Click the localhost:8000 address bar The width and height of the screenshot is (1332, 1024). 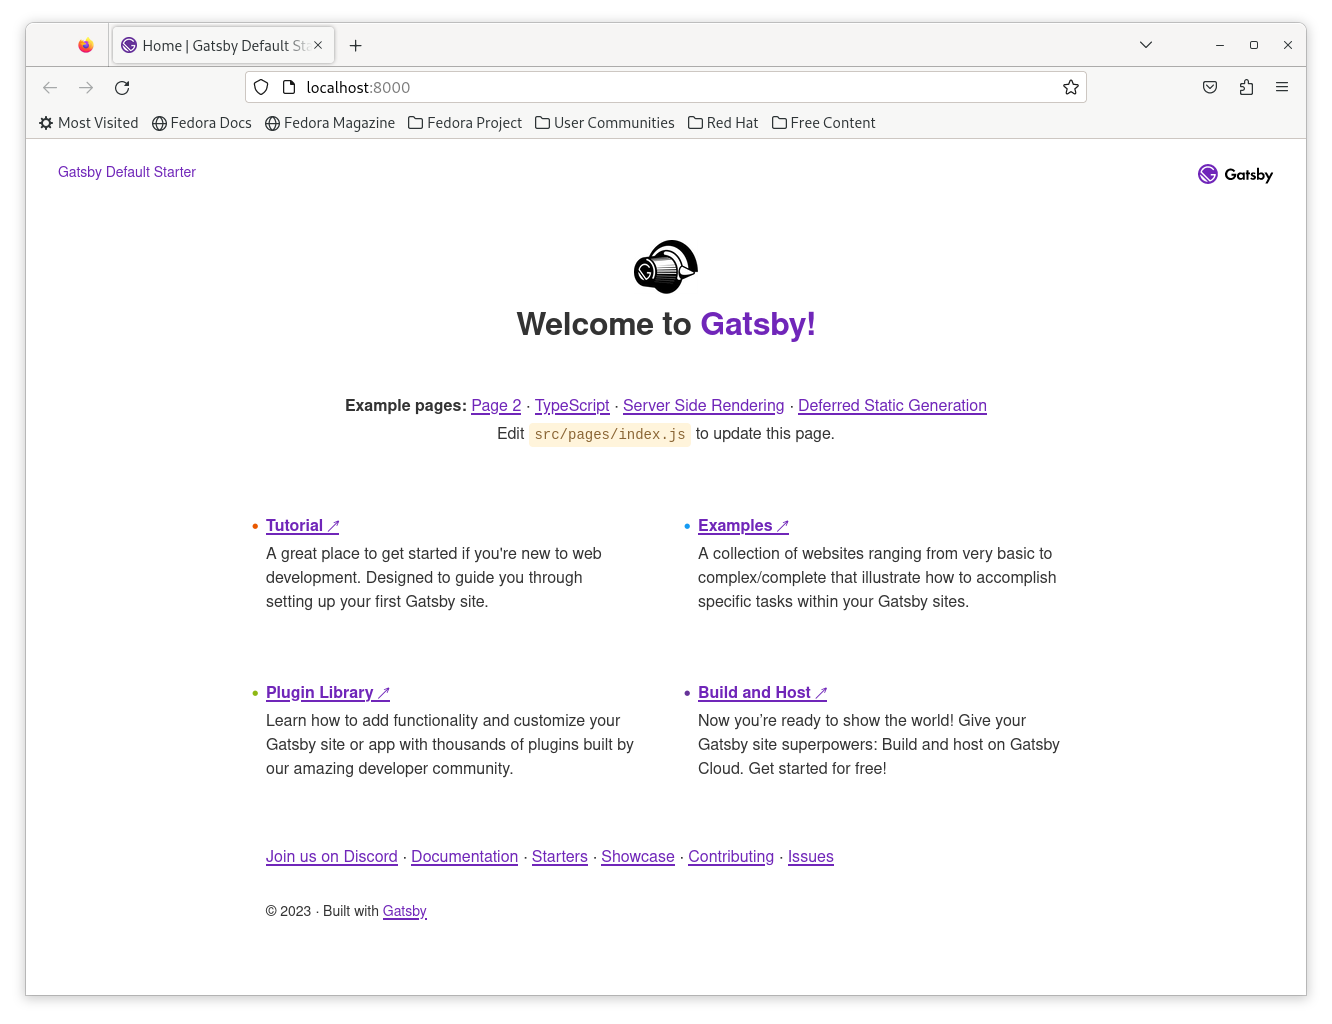click(660, 88)
